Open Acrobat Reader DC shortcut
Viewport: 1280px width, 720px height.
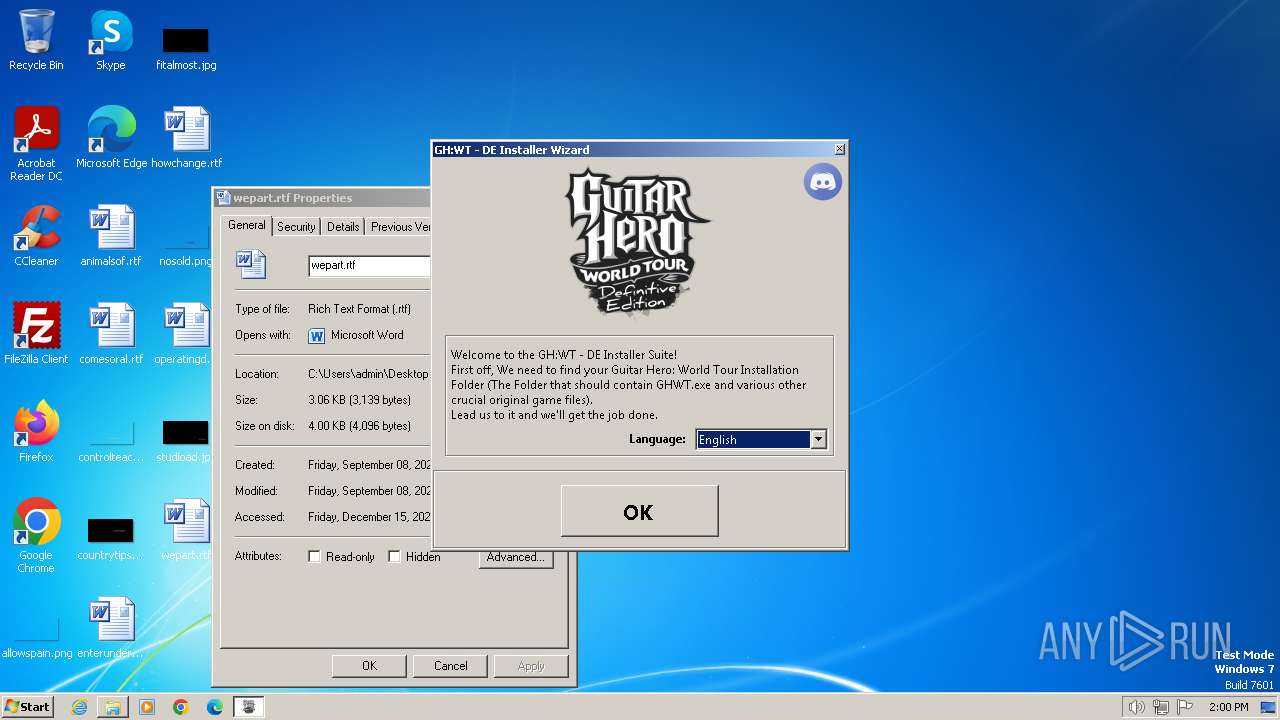[x=36, y=144]
